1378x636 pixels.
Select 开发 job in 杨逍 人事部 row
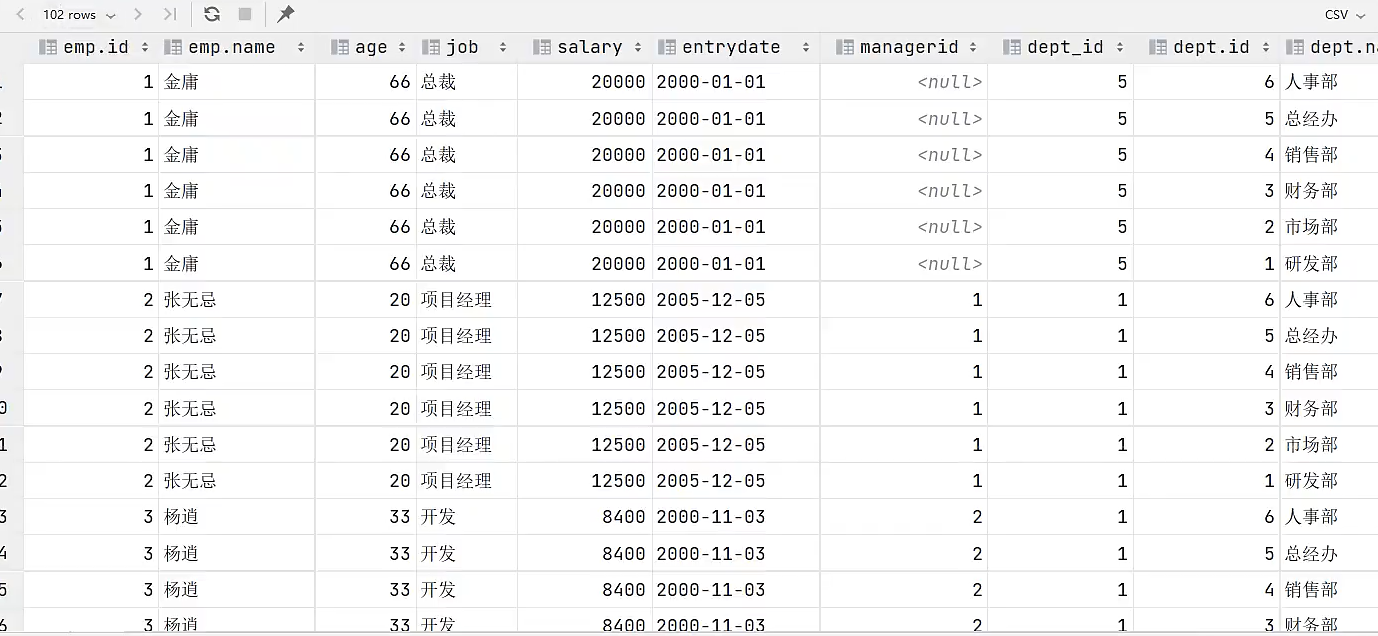pos(467,517)
